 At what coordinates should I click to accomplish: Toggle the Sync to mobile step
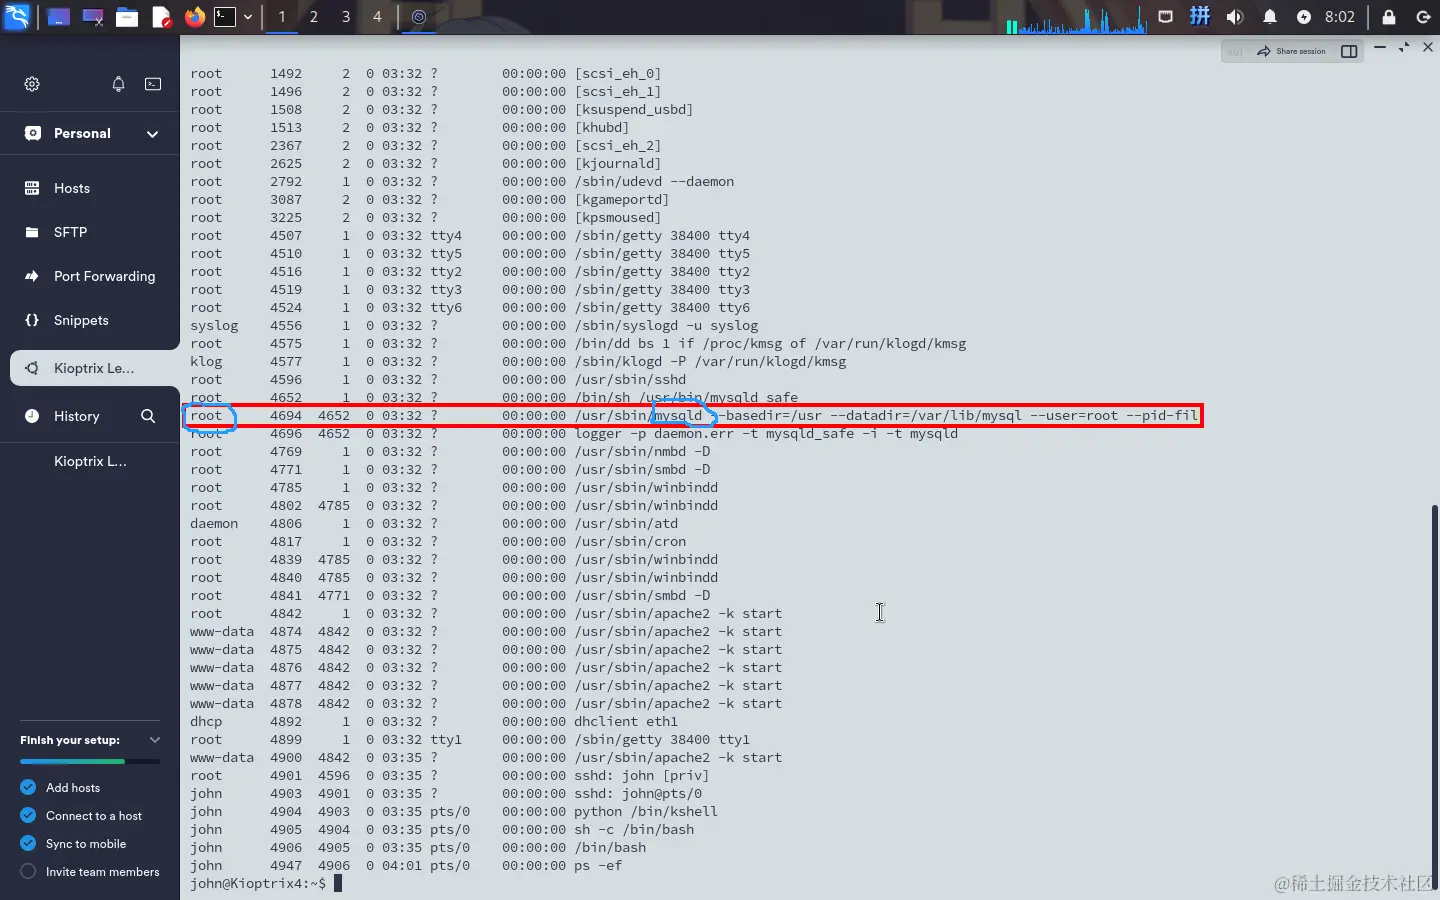click(28, 844)
